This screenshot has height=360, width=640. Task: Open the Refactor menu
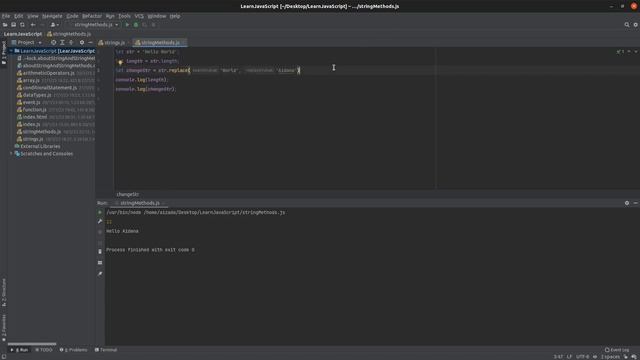click(x=92, y=16)
